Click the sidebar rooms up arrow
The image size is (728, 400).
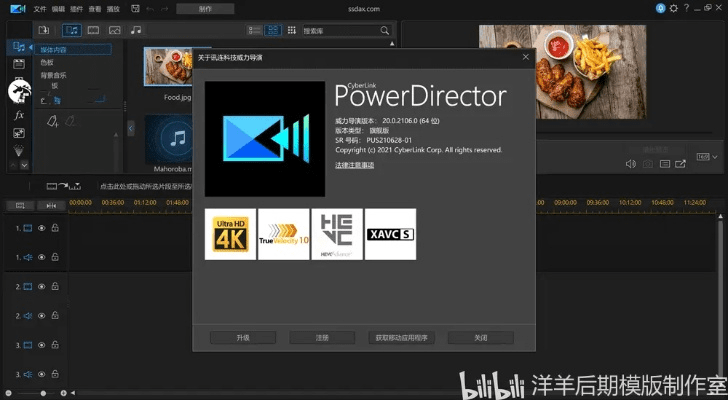pyautogui.click(x=13, y=165)
